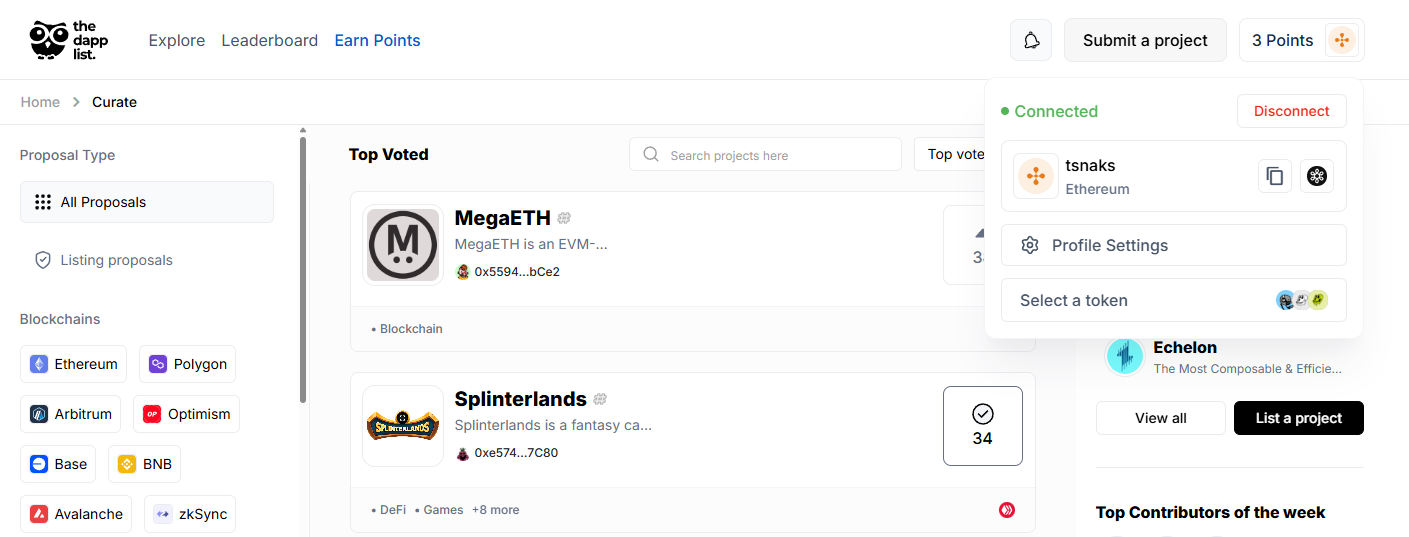Open the MegaETH project logo
This screenshot has height=537, width=1409.
[x=403, y=245]
